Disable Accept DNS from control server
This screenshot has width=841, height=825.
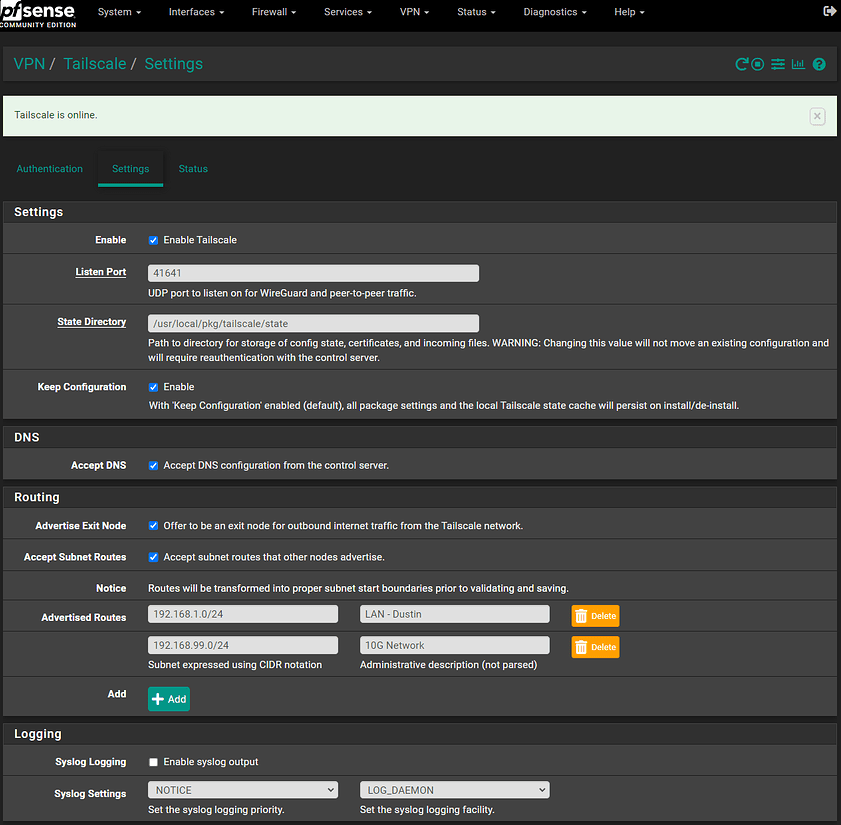pos(153,465)
